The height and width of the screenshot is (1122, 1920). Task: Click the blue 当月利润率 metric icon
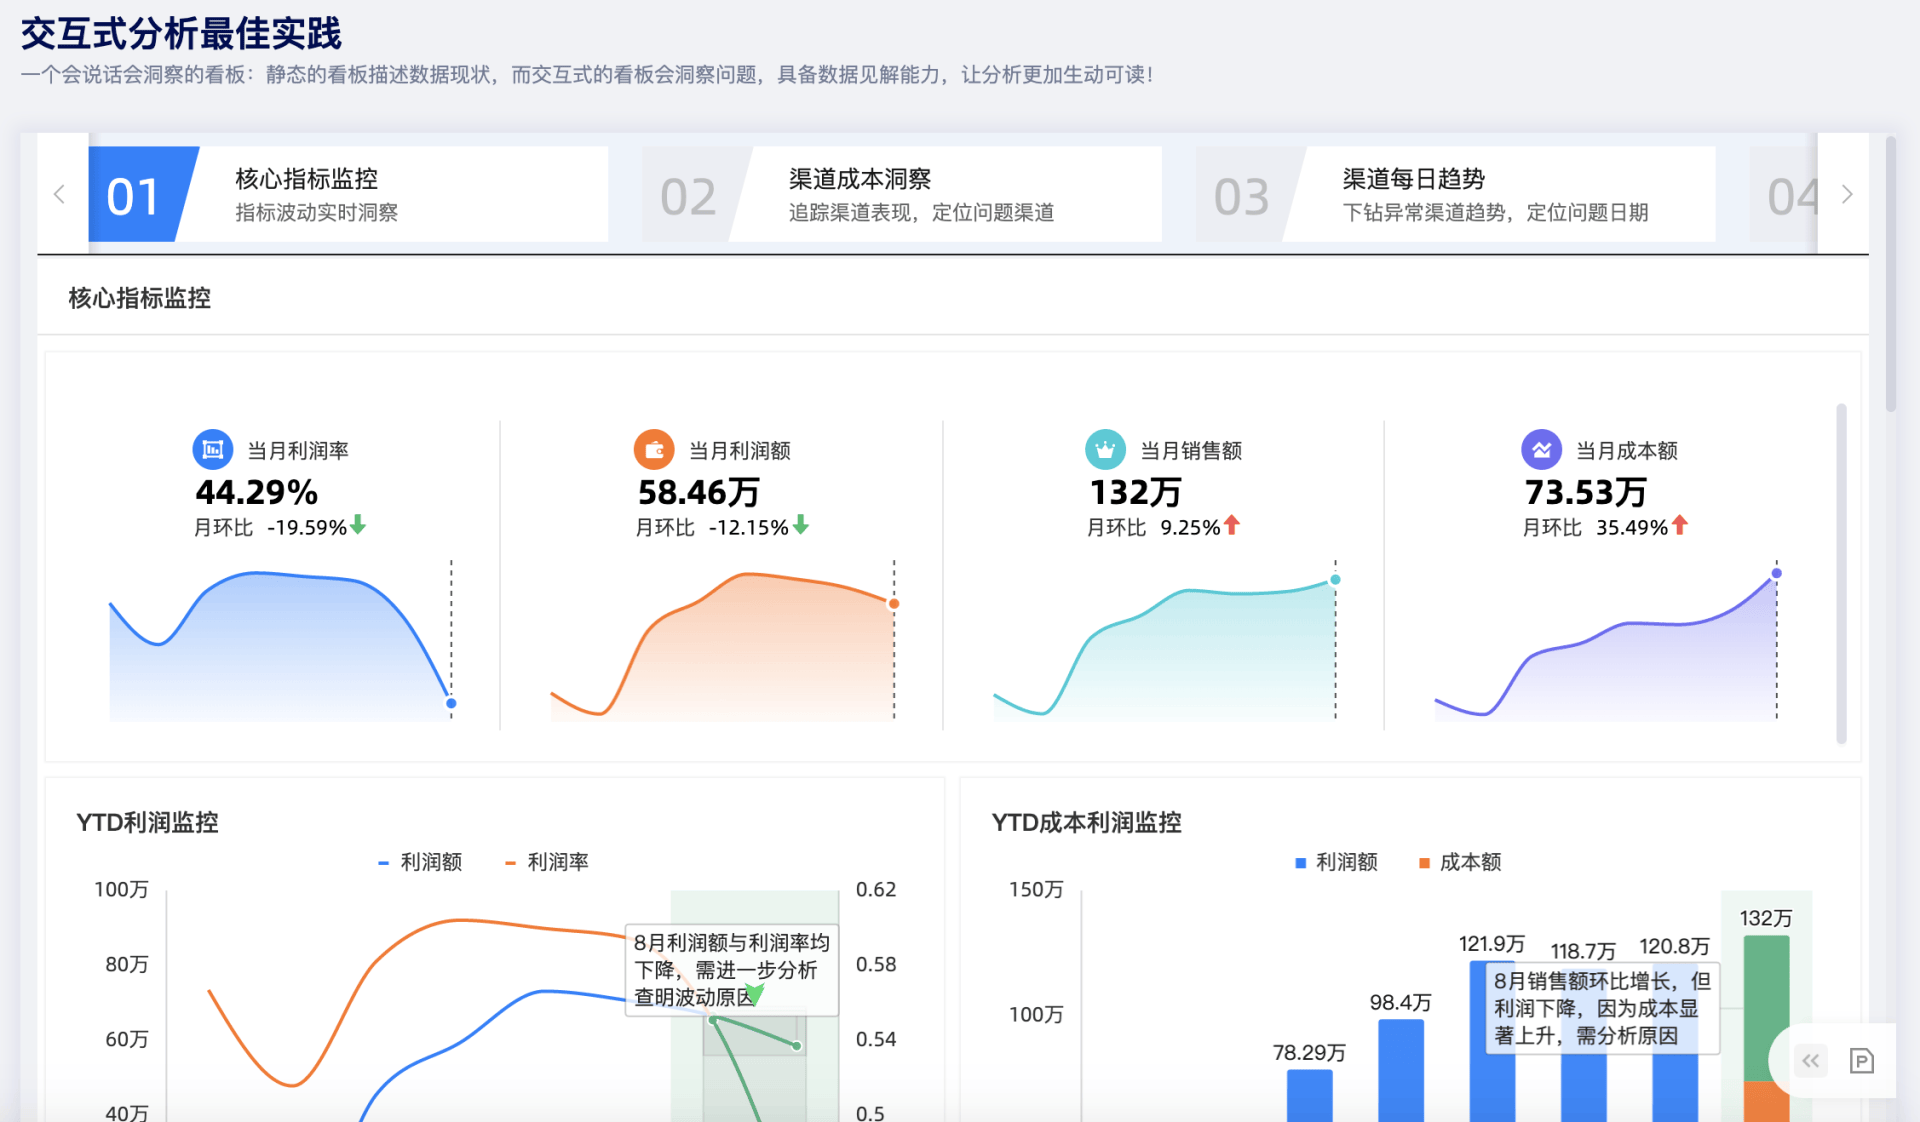[212, 450]
